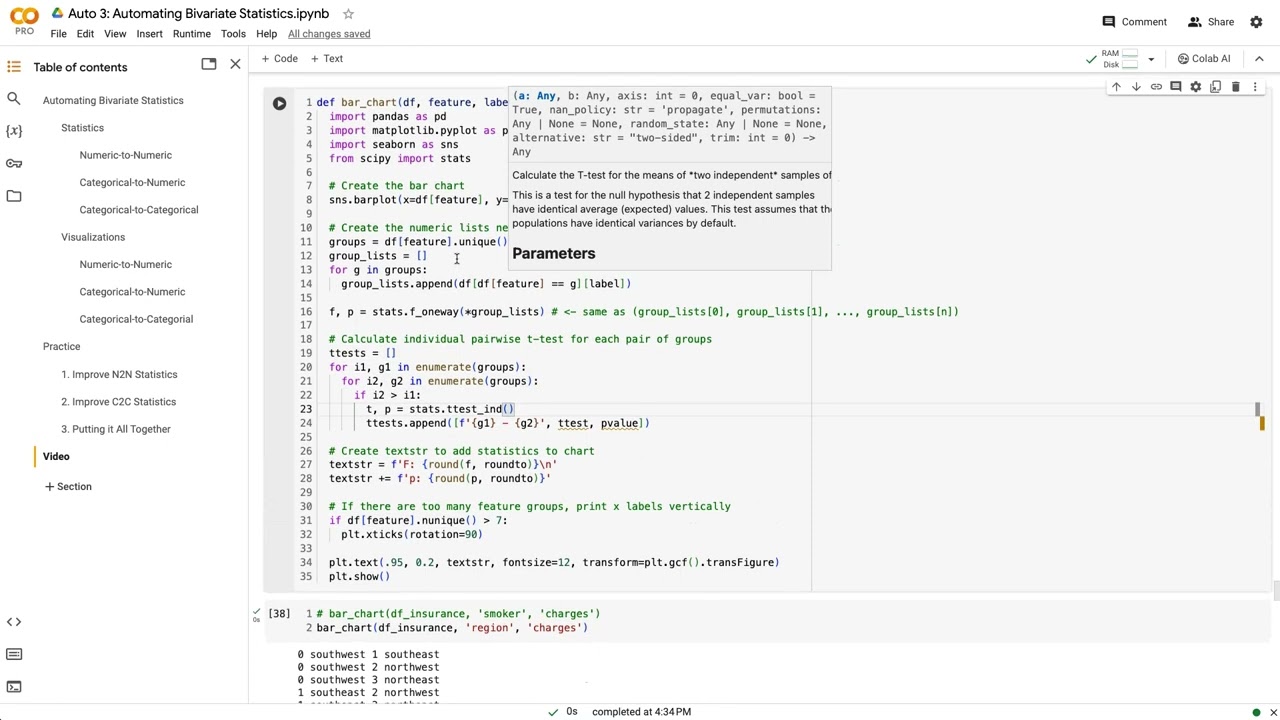Move cell up arrow

coord(1116,87)
